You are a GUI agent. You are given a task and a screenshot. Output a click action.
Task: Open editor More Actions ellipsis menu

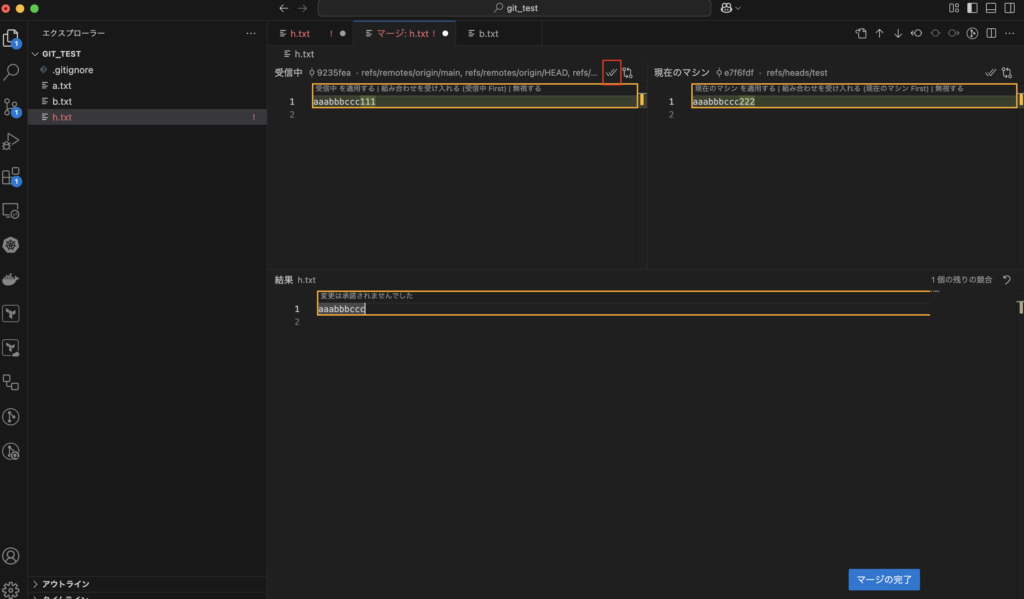click(1010, 33)
